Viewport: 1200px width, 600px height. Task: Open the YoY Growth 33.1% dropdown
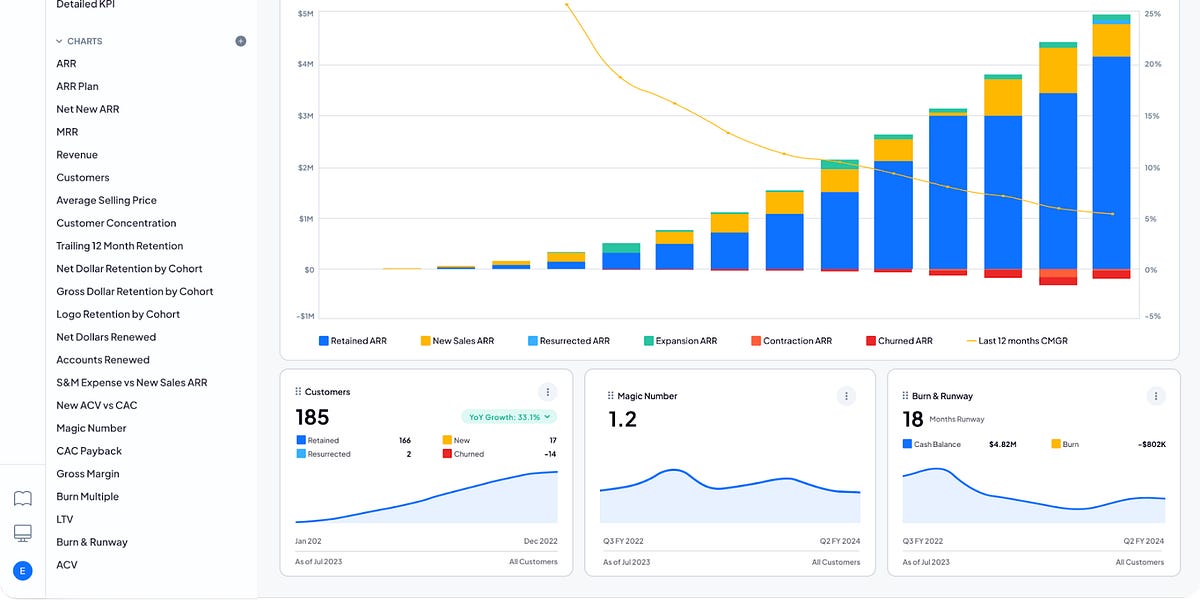[x=509, y=416]
